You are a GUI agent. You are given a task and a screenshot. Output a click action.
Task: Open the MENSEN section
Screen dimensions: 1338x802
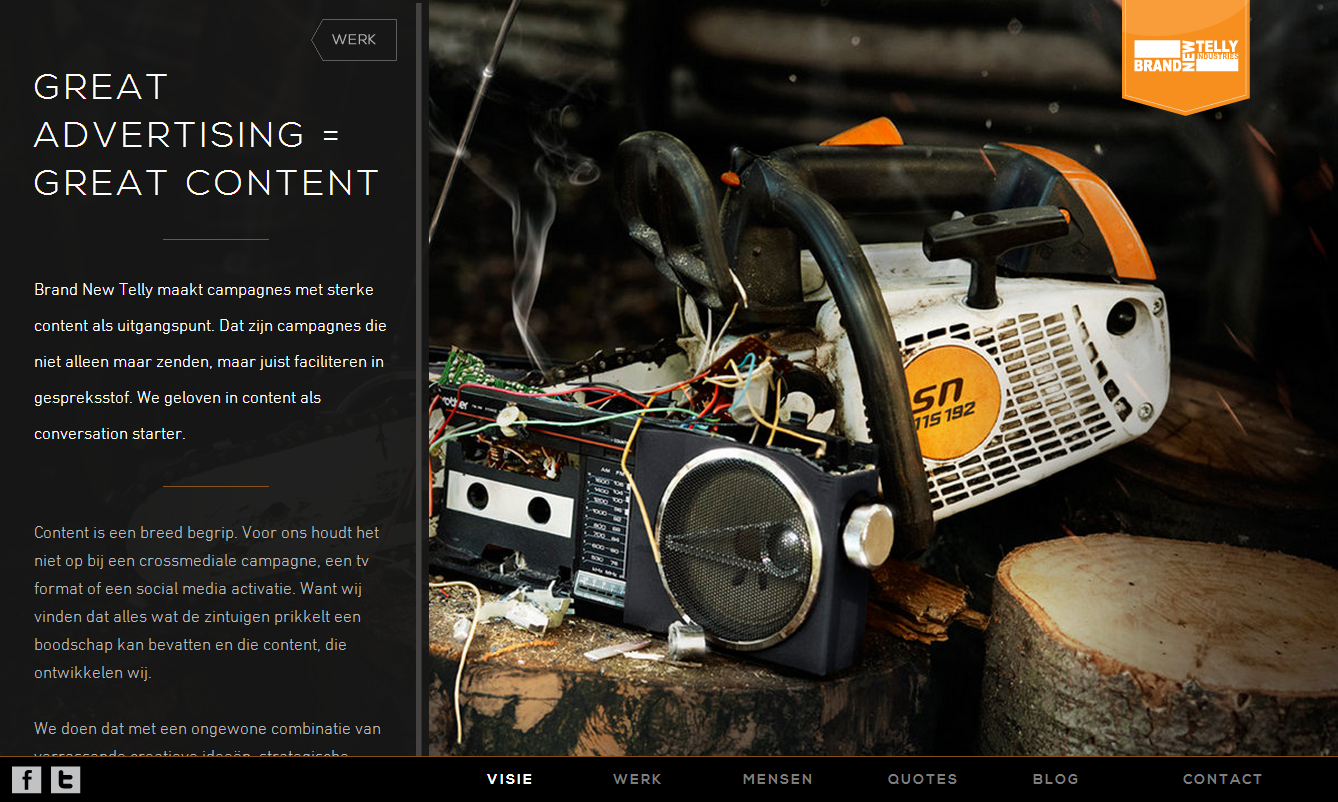coord(778,779)
